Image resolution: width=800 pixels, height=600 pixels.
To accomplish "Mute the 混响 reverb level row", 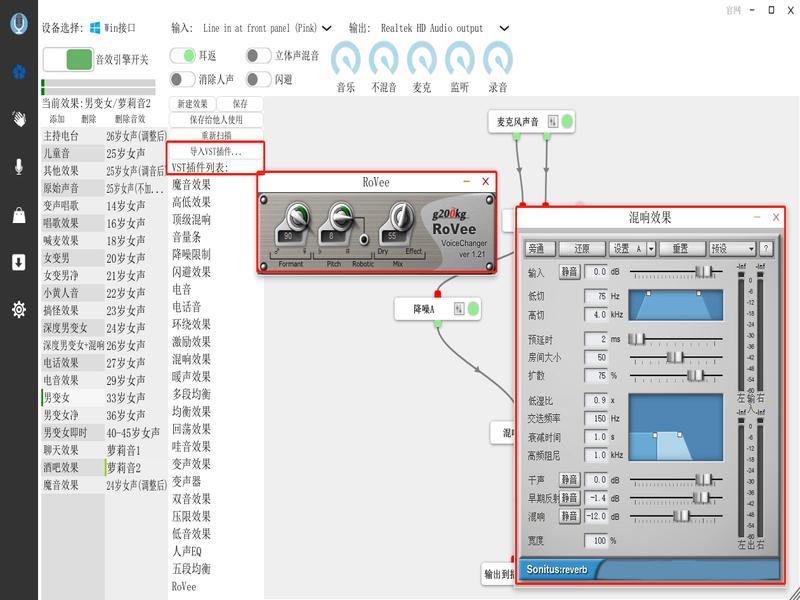I will pos(569,516).
